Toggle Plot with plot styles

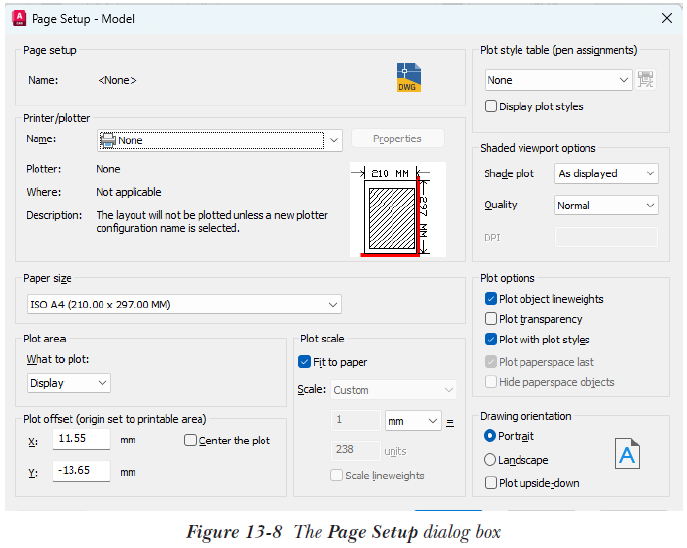(x=491, y=339)
